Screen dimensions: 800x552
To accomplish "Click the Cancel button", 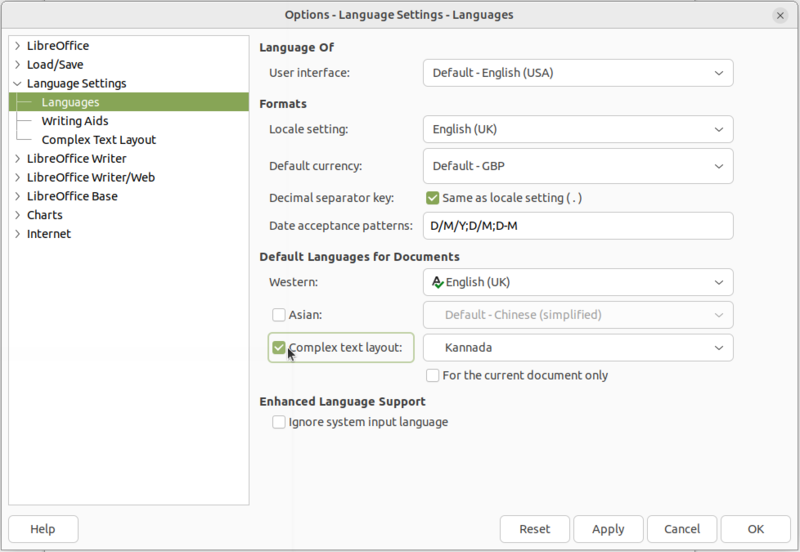I will point(682,529).
